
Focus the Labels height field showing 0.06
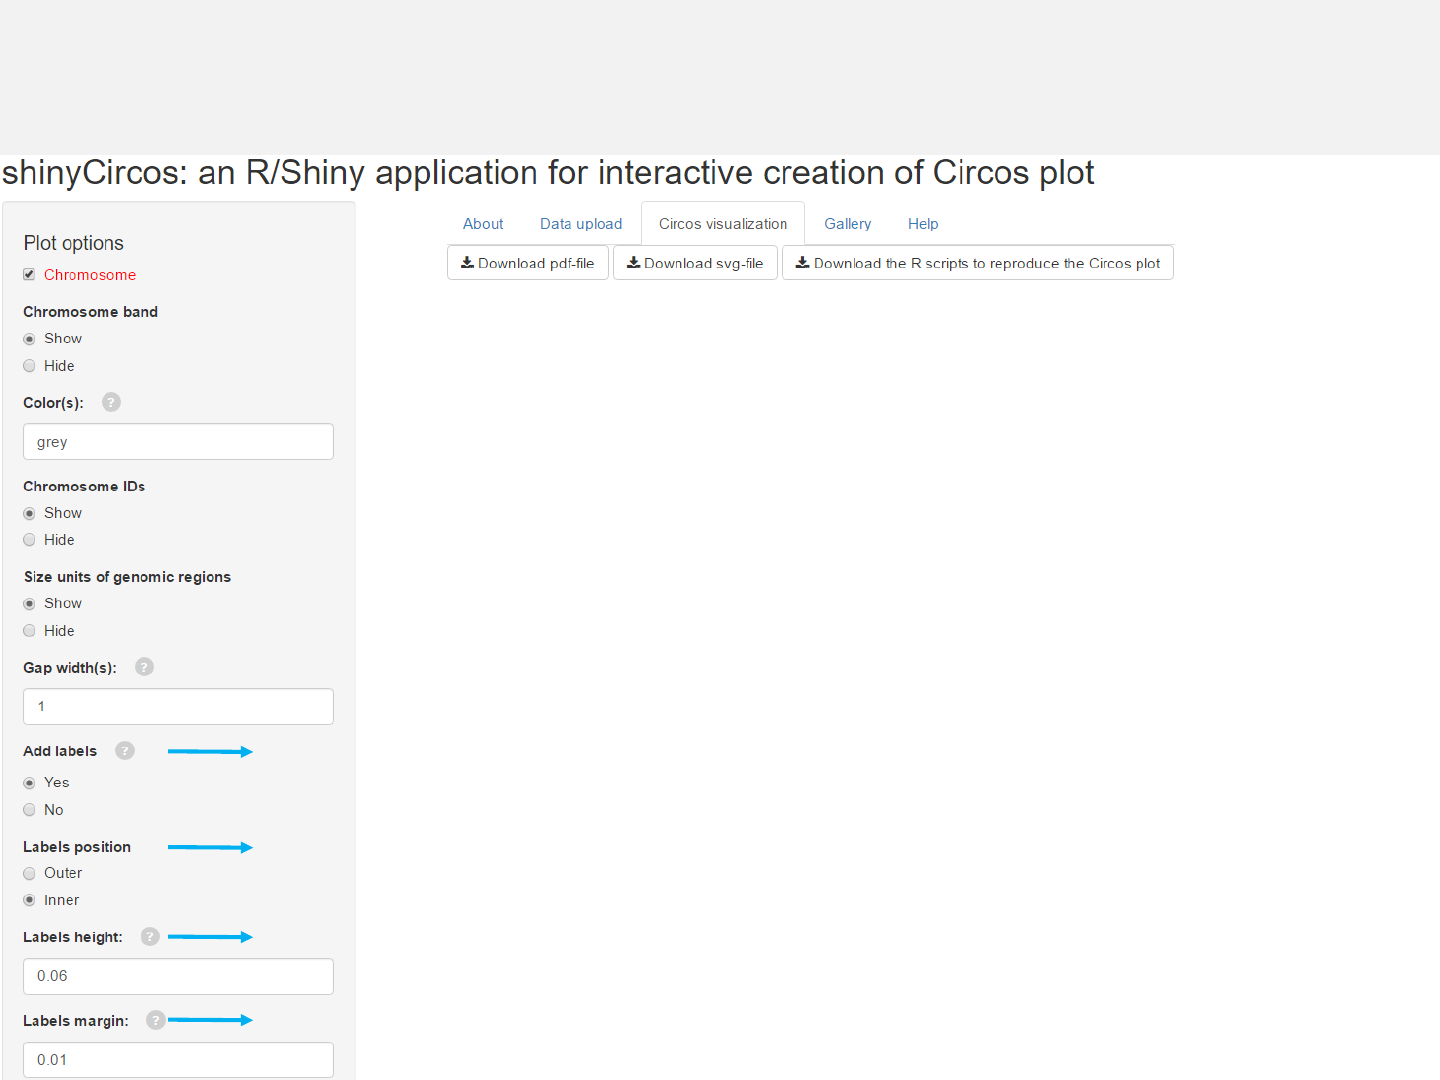pos(178,976)
